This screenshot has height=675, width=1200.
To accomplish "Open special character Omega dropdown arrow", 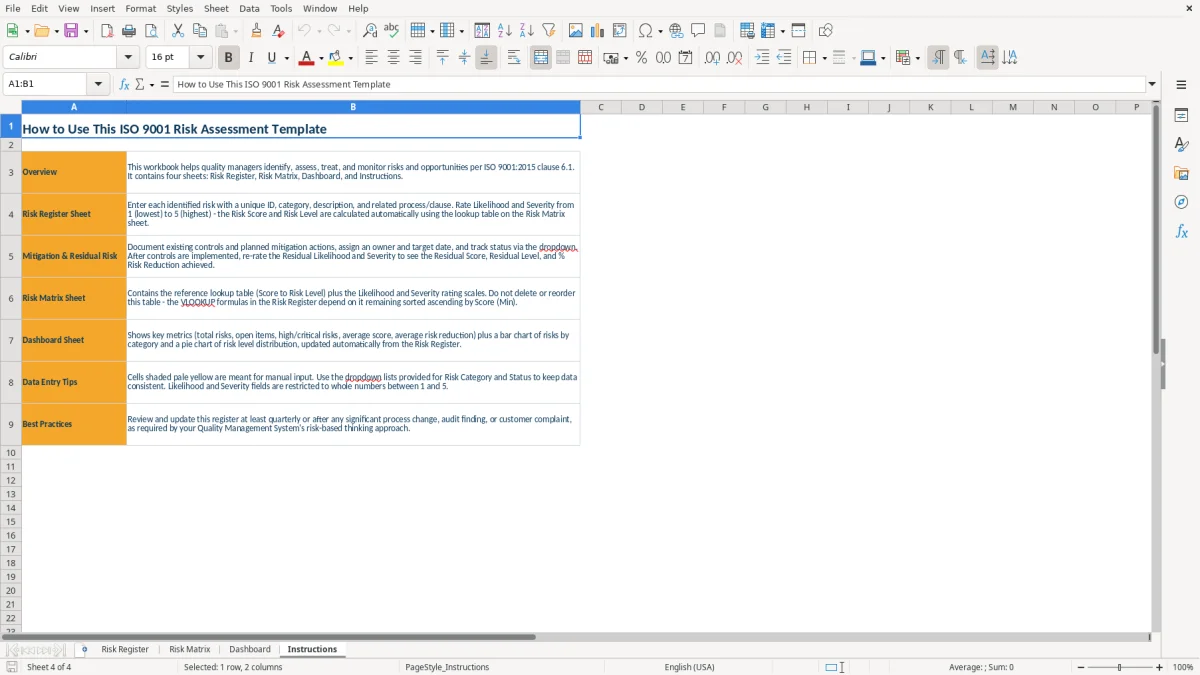I will pyautogui.click(x=661, y=31).
